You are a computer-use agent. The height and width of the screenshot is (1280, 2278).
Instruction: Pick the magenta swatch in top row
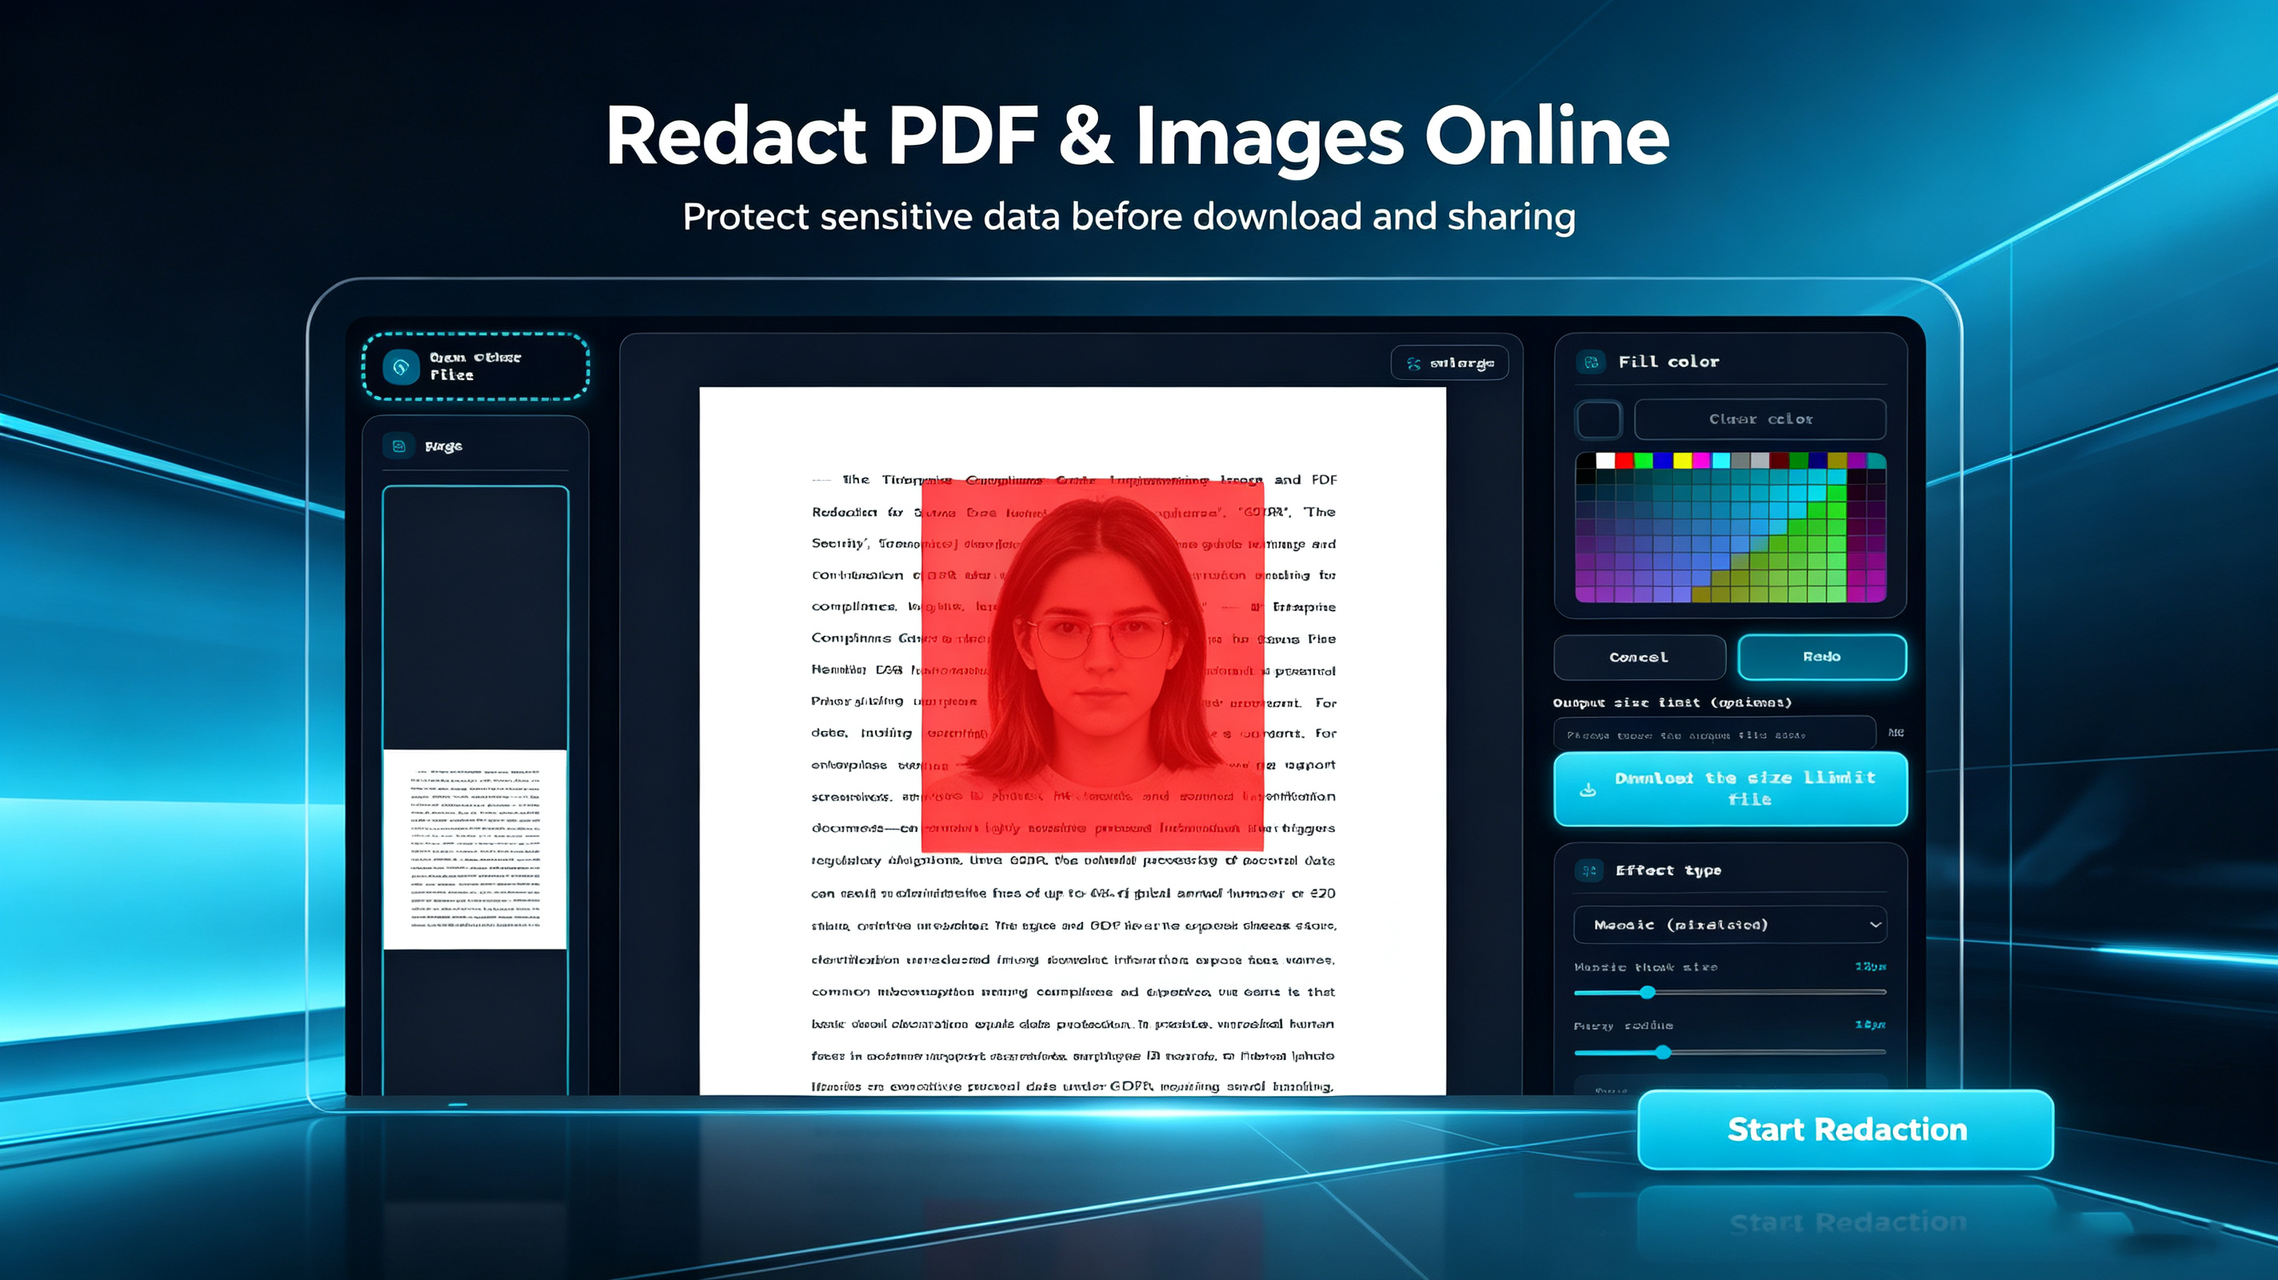pyautogui.click(x=1702, y=461)
